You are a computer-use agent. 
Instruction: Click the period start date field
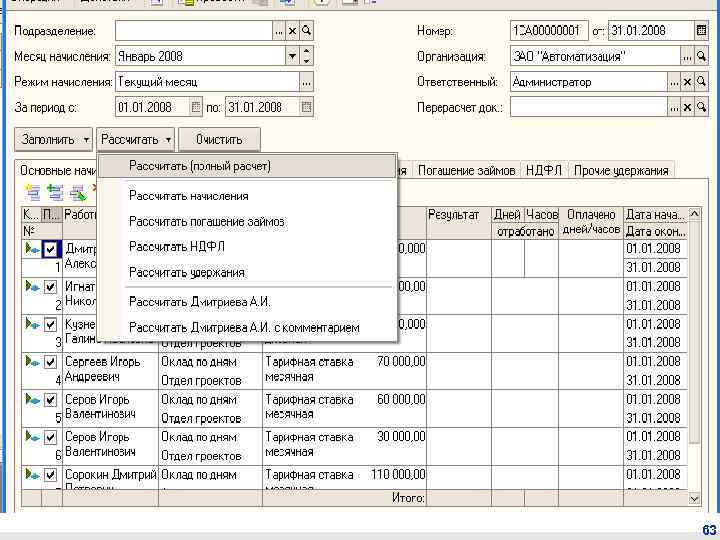point(152,107)
